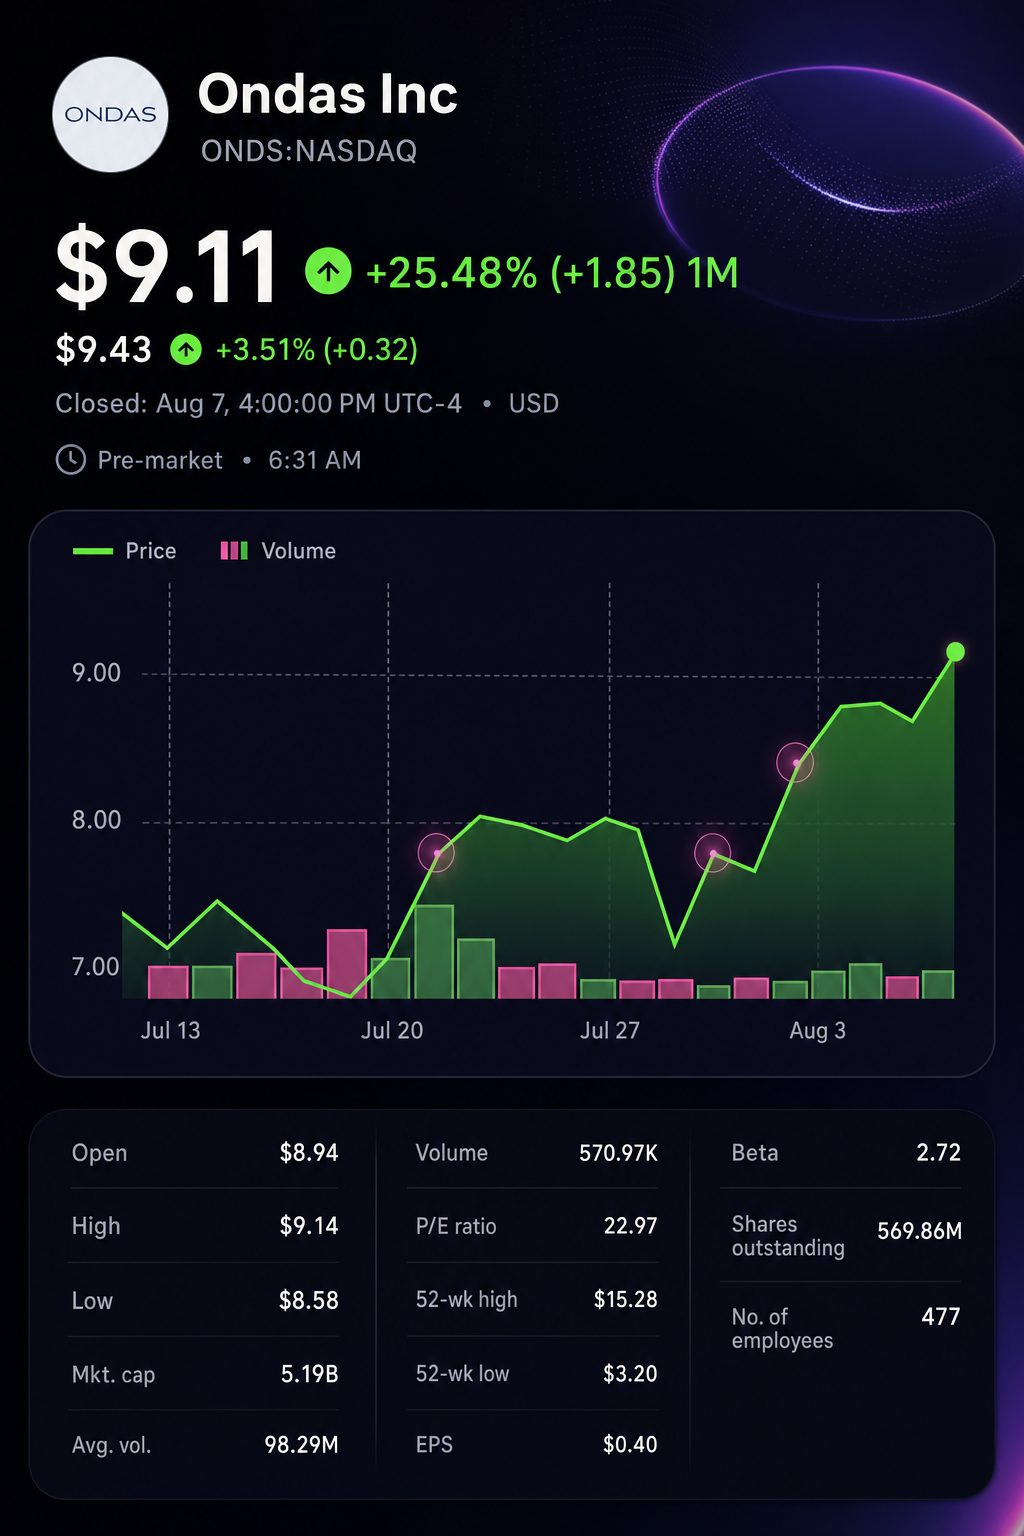The height and width of the screenshot is (1536, 1024).
Task: Click the Pre-market label
Action: click(160, 460)
